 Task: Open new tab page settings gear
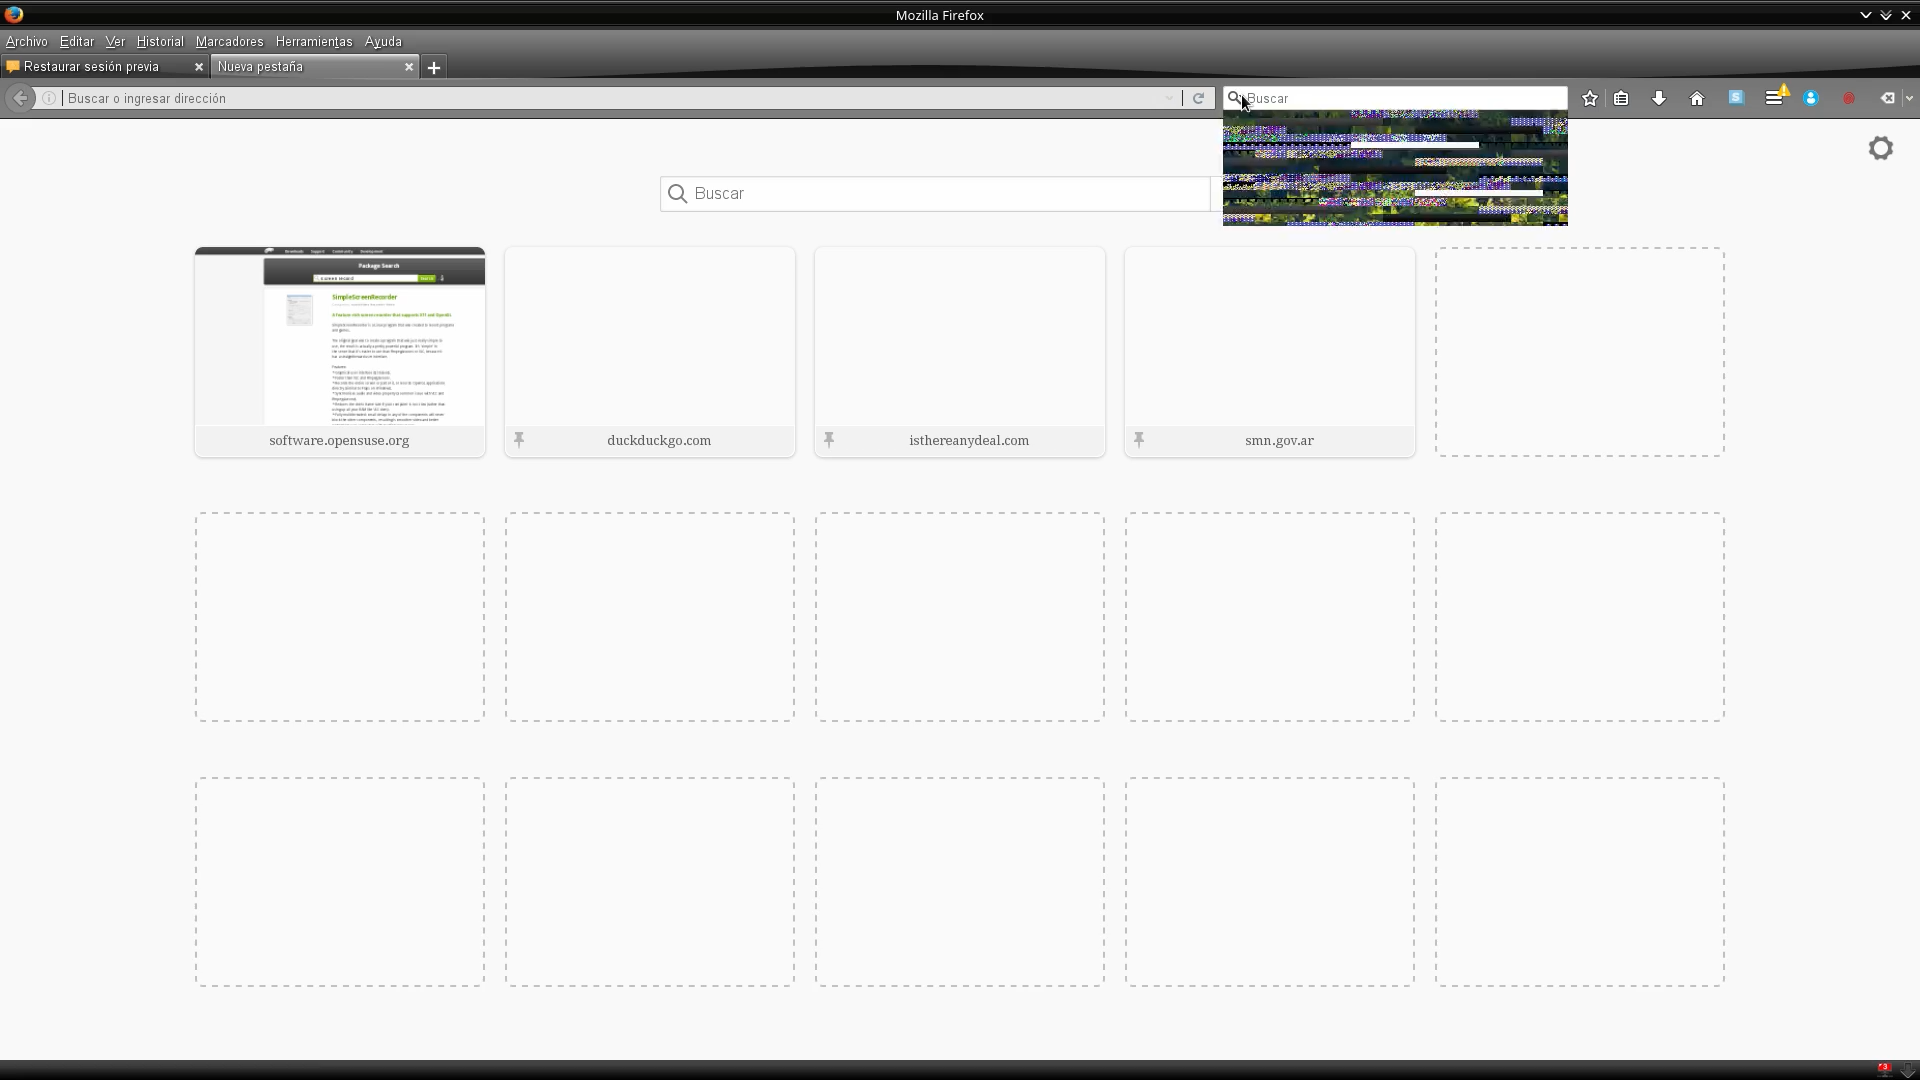coord(1880,148)
